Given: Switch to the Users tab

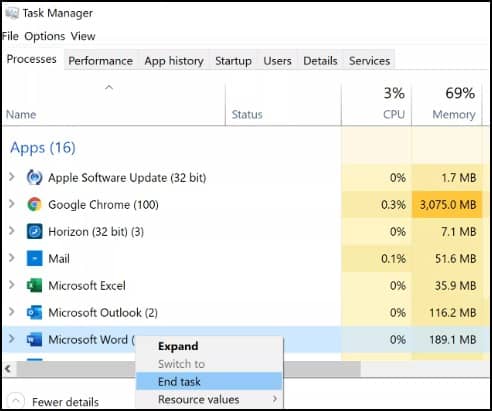Looking at the screenshot, I should (277, 61).
